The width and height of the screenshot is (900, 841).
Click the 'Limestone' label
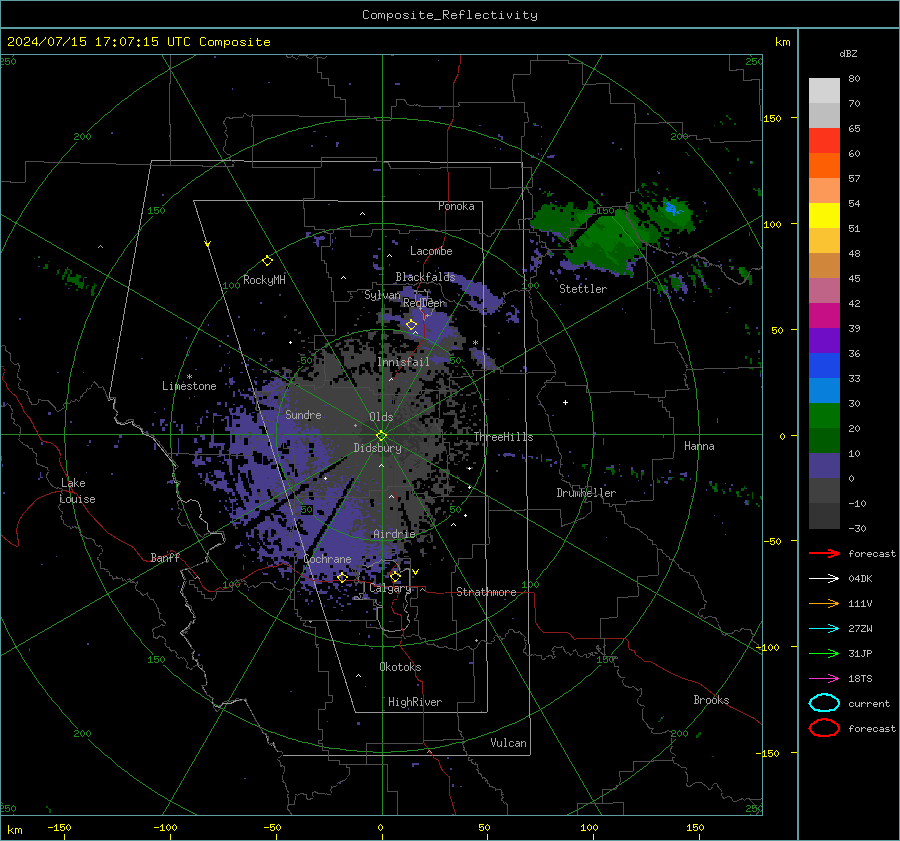tap(189, 386)
